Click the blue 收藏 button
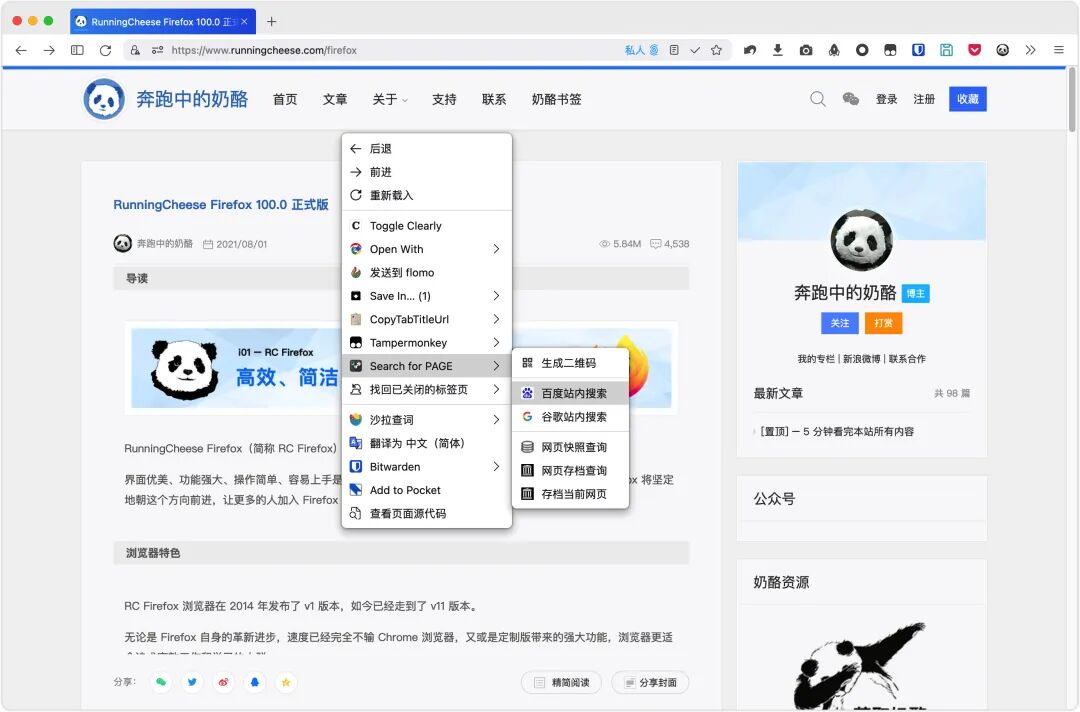Viewport: 1080px width, 712px height. [968, 99]
